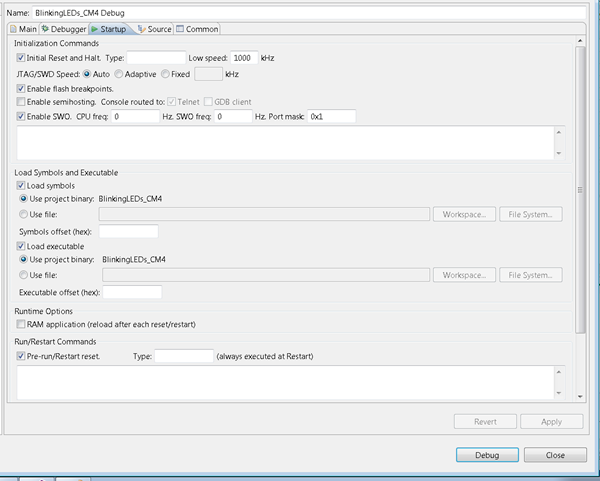Screen dimensions: 600x481
Task: Click main panel scroll down arrow
Action: coord(580,396)
